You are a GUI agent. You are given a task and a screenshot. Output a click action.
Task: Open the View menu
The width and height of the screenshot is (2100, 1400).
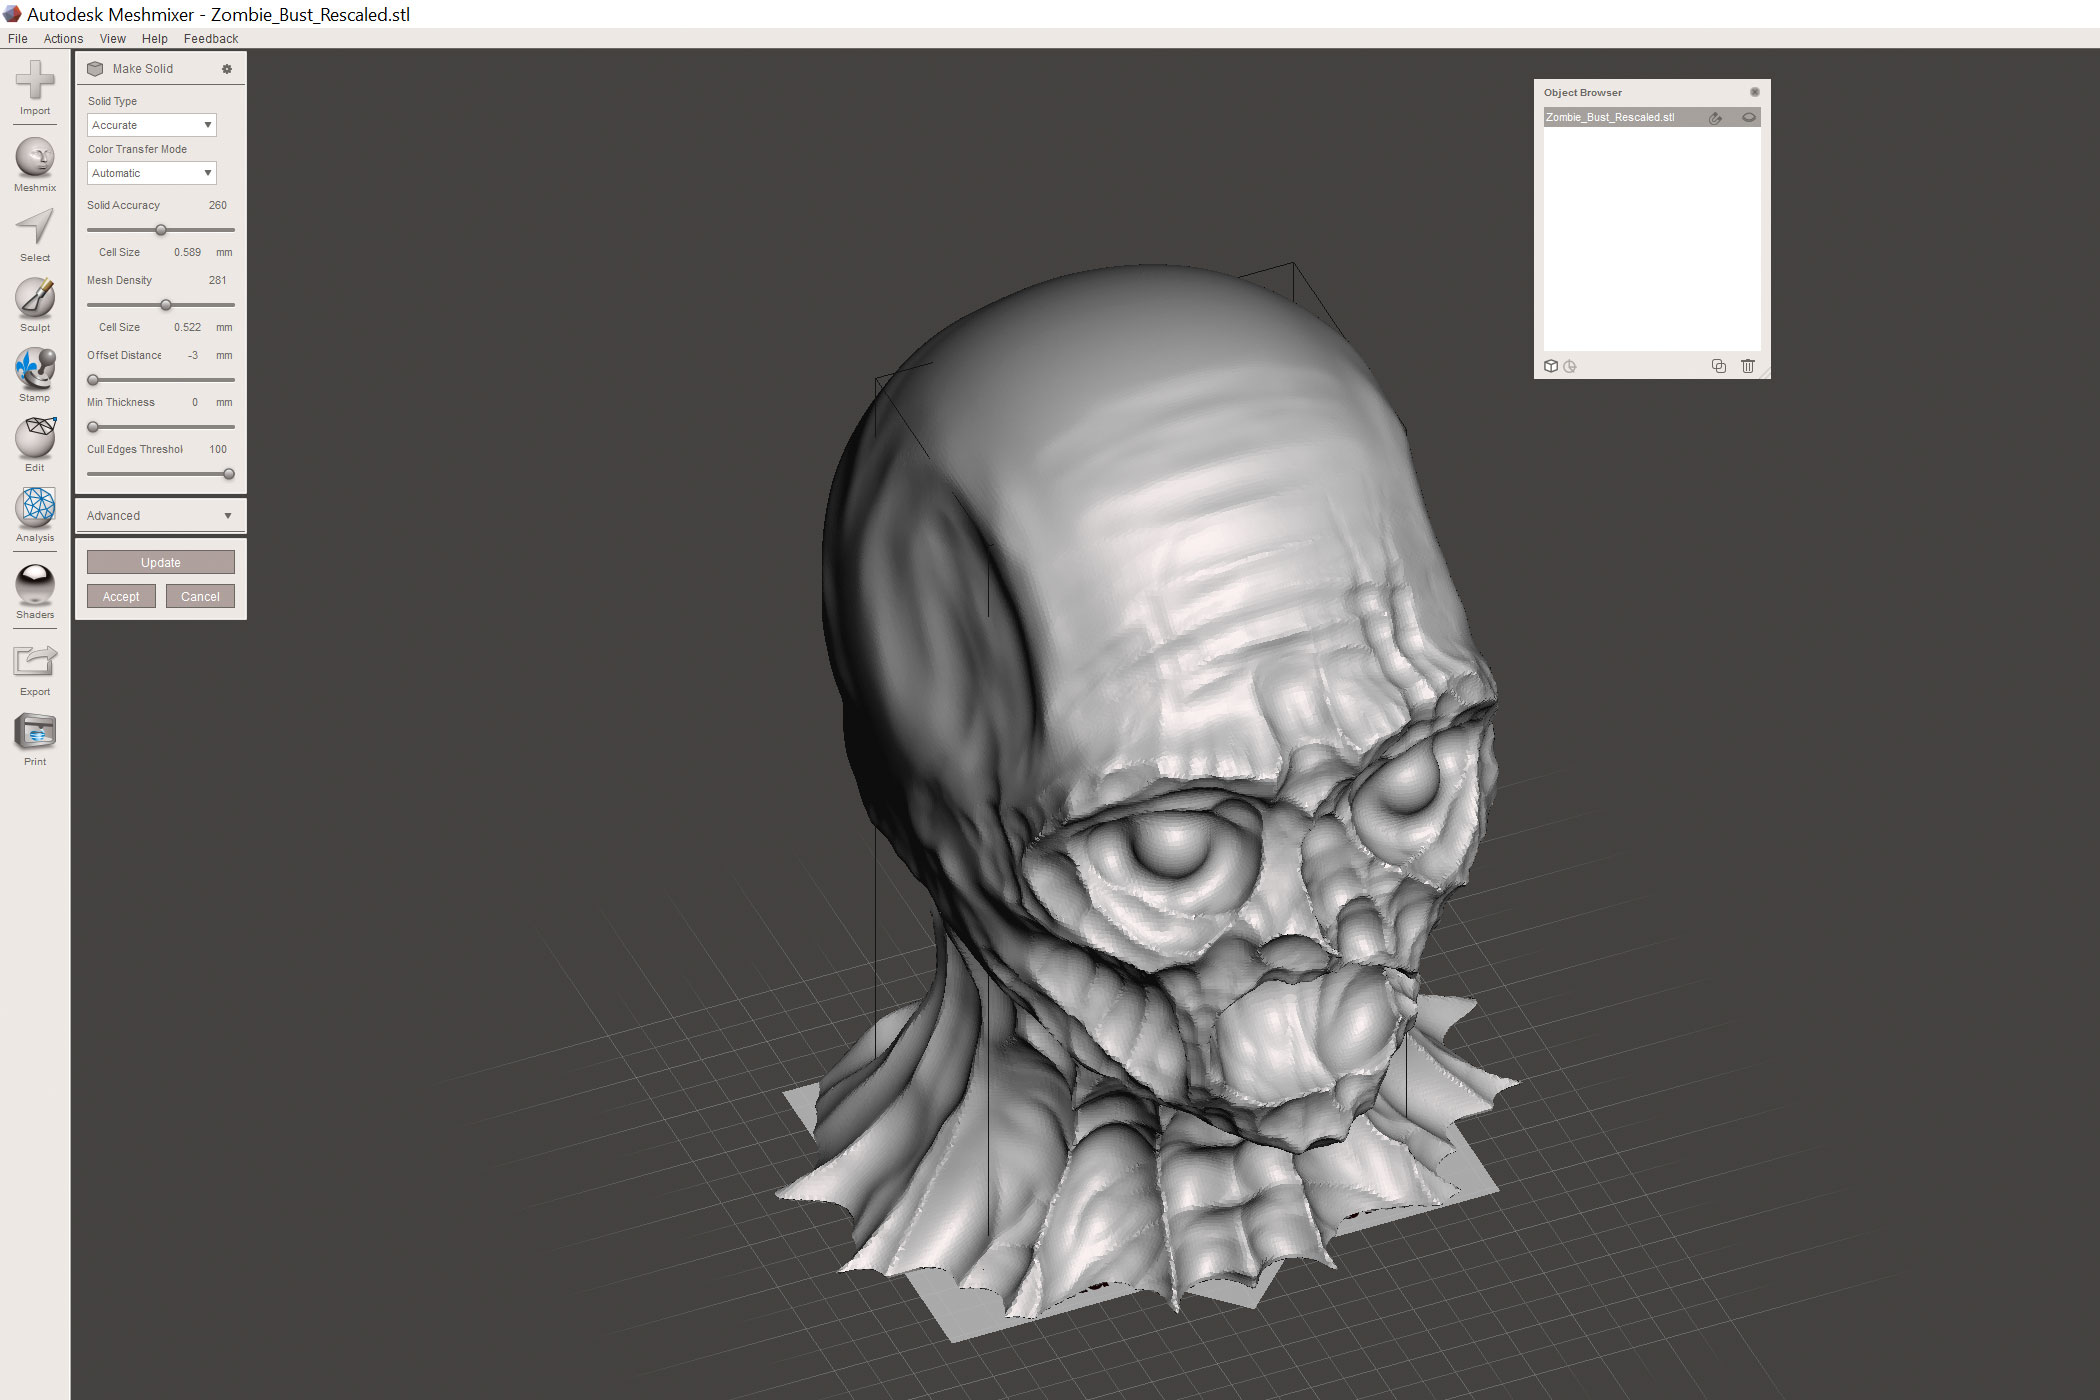tap(112, 39)
